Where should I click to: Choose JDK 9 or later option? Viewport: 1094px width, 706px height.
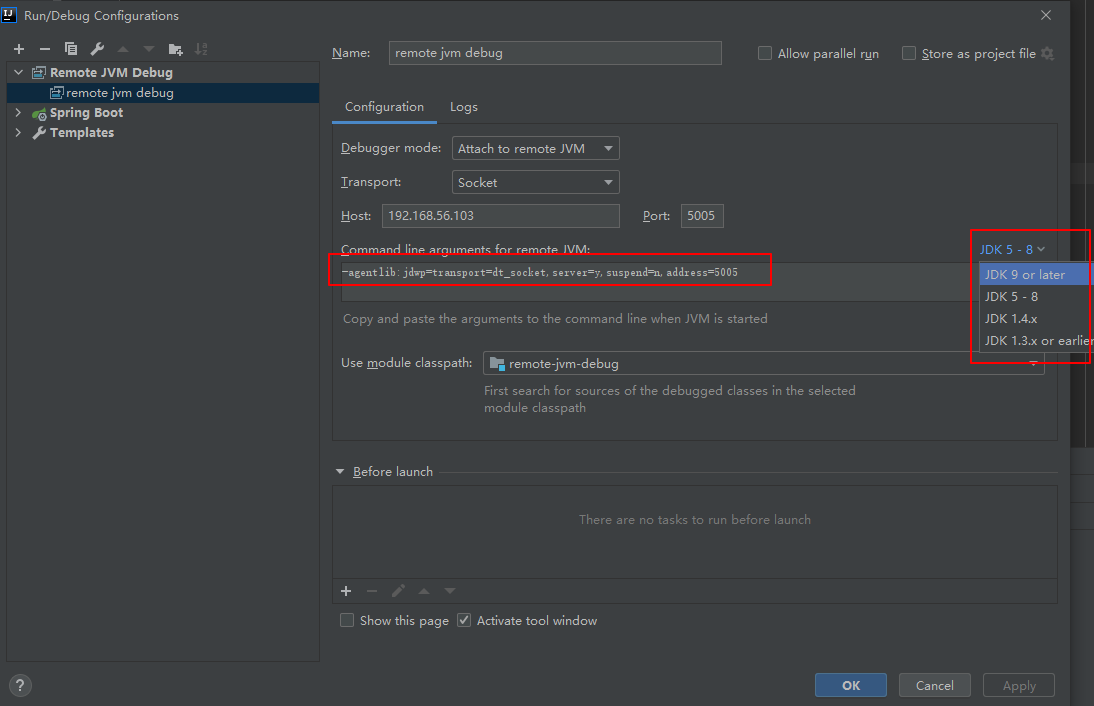point(1036,275)
